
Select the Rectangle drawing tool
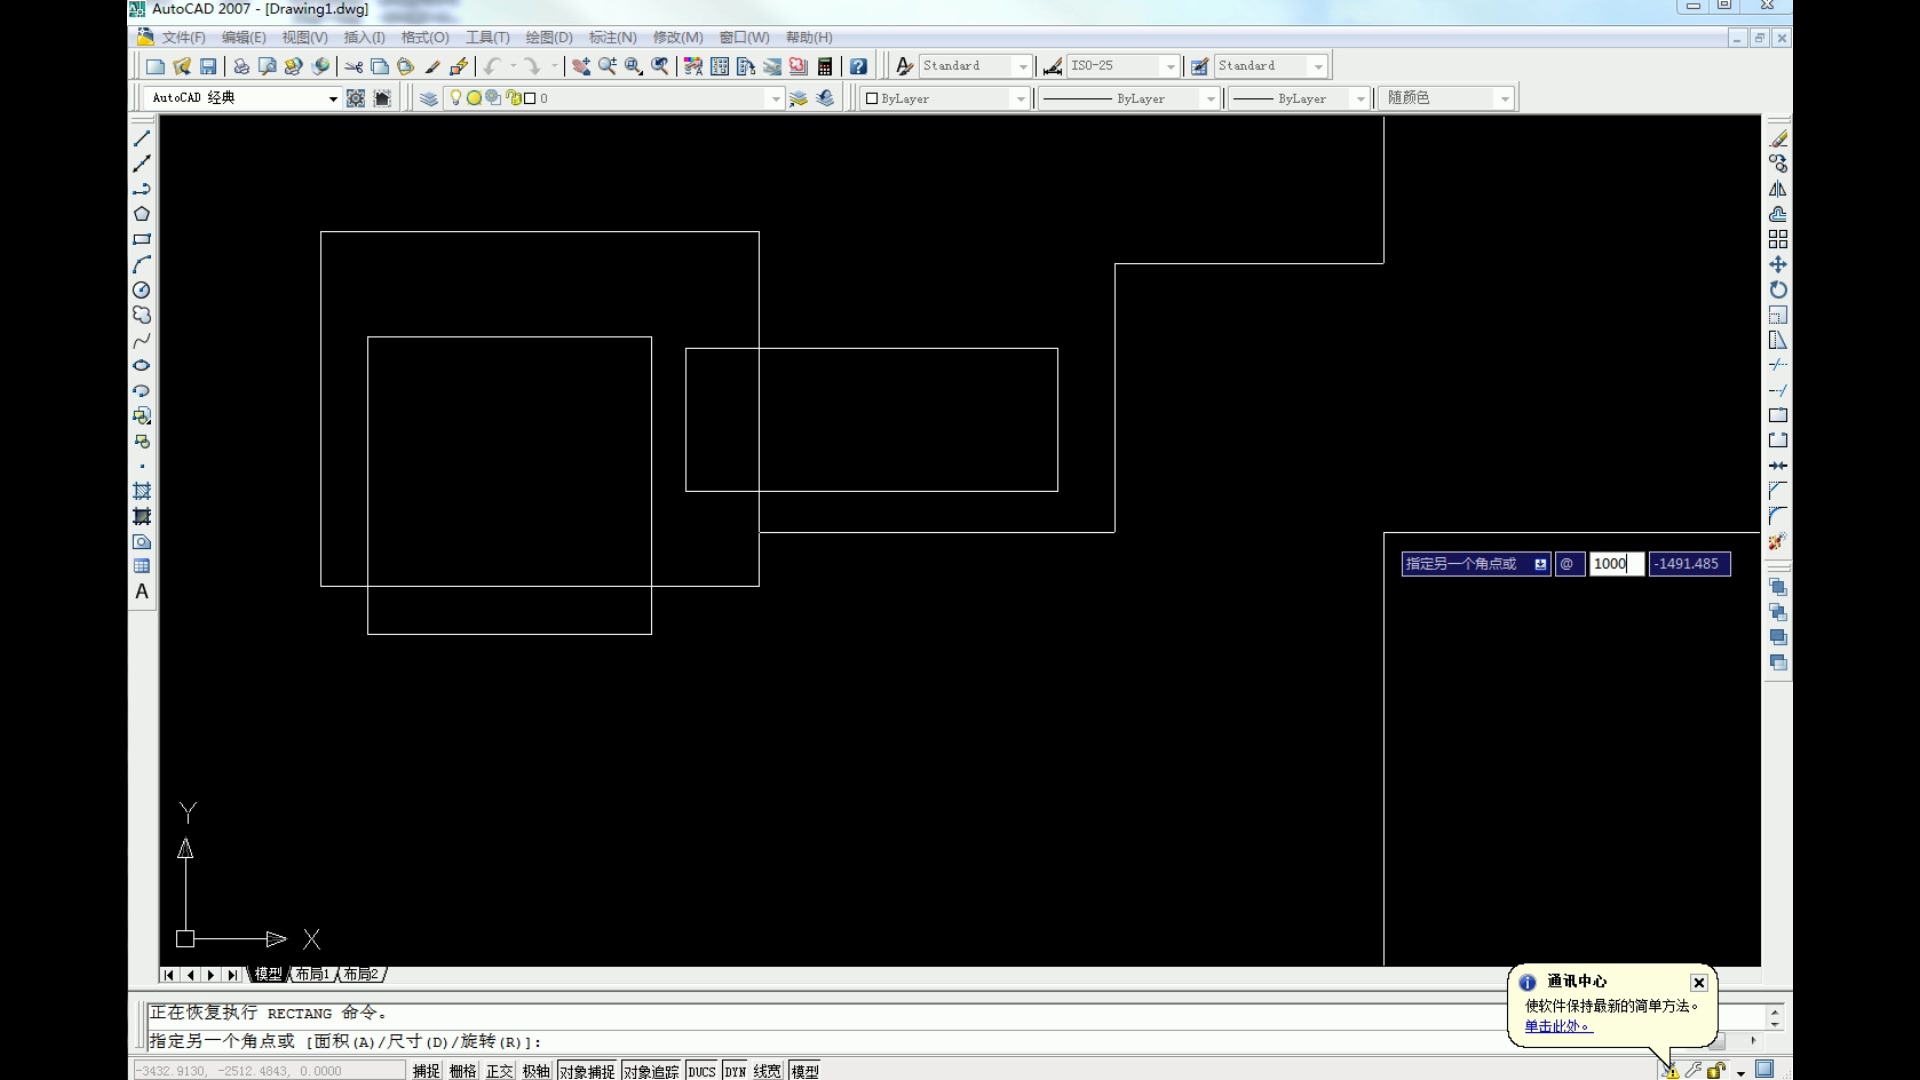pos(142,239)
